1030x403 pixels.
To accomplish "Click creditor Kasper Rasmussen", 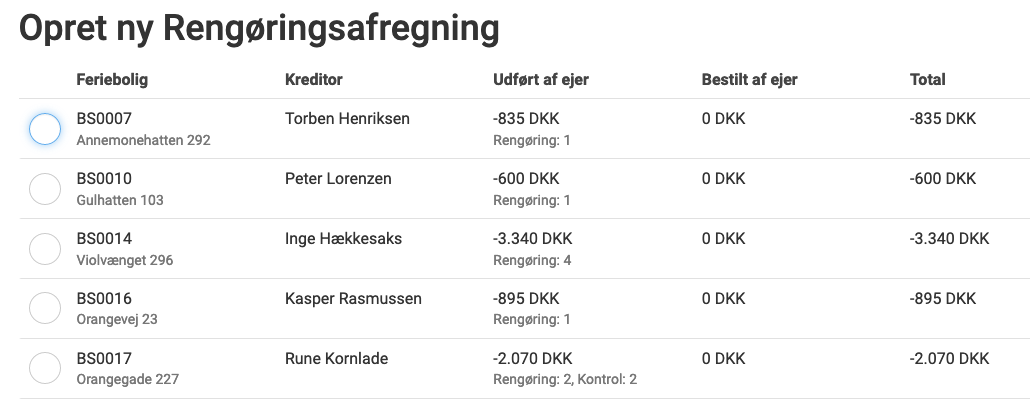I will [x=353, y=298].
